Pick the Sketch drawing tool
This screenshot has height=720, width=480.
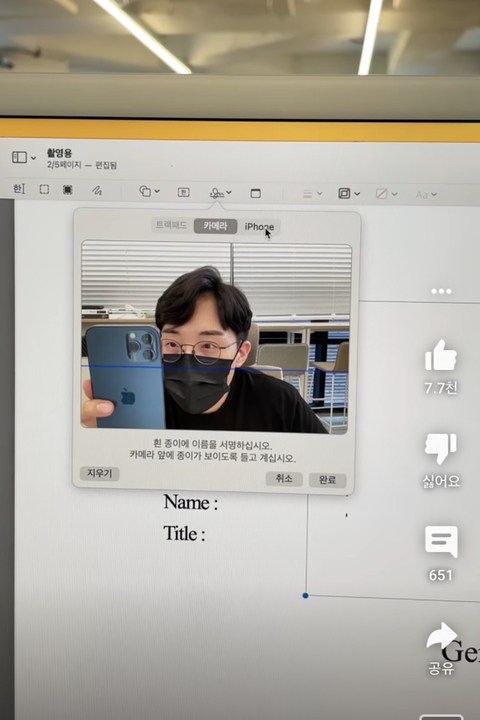tap(96, 191)
